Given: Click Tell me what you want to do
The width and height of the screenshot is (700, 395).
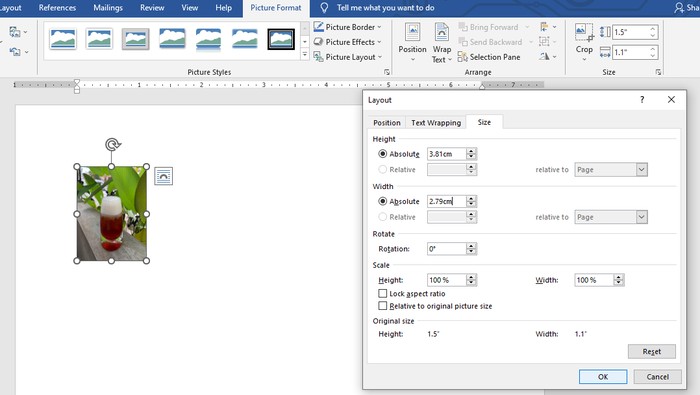Looking at the screenshot, I should pyautogui.click(x=385, y=8).
